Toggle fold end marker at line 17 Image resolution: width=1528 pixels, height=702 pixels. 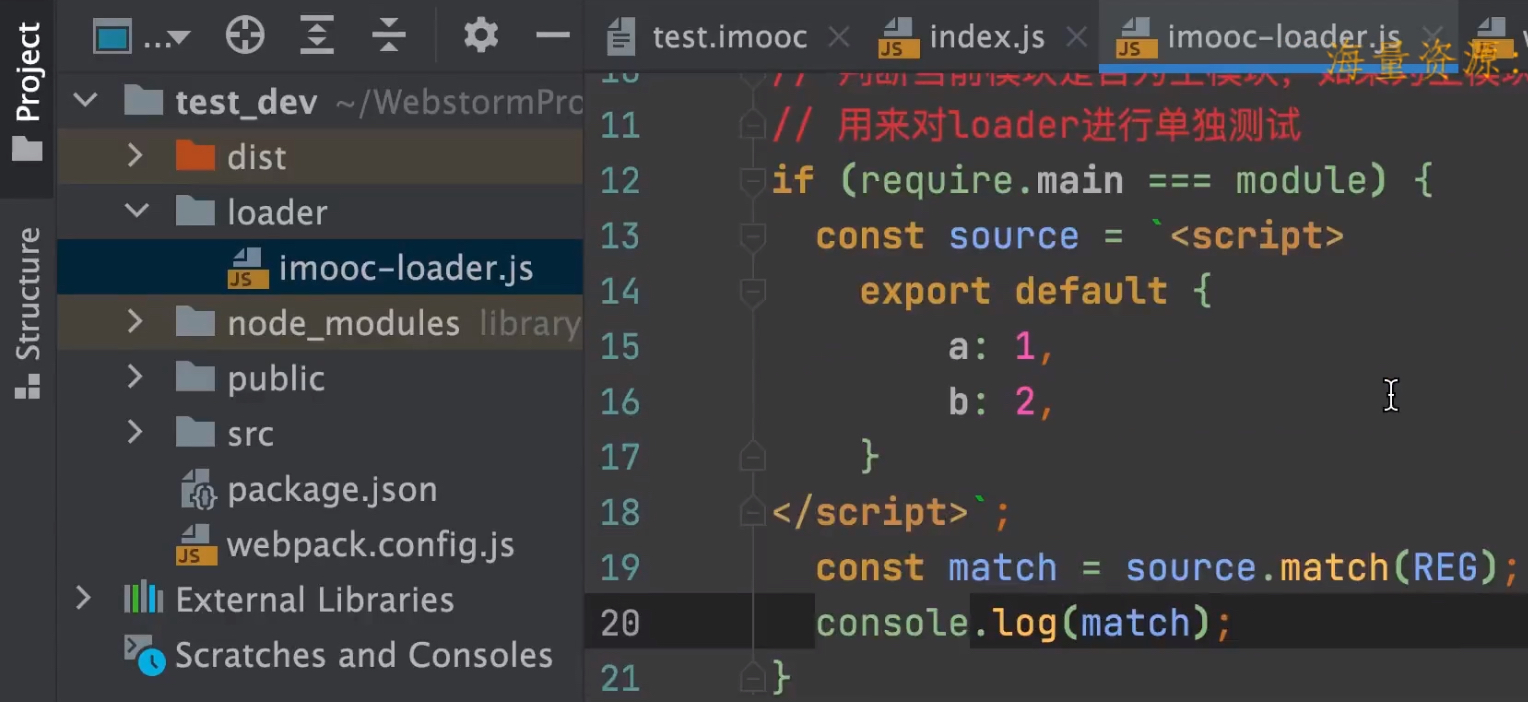(752, 457)
